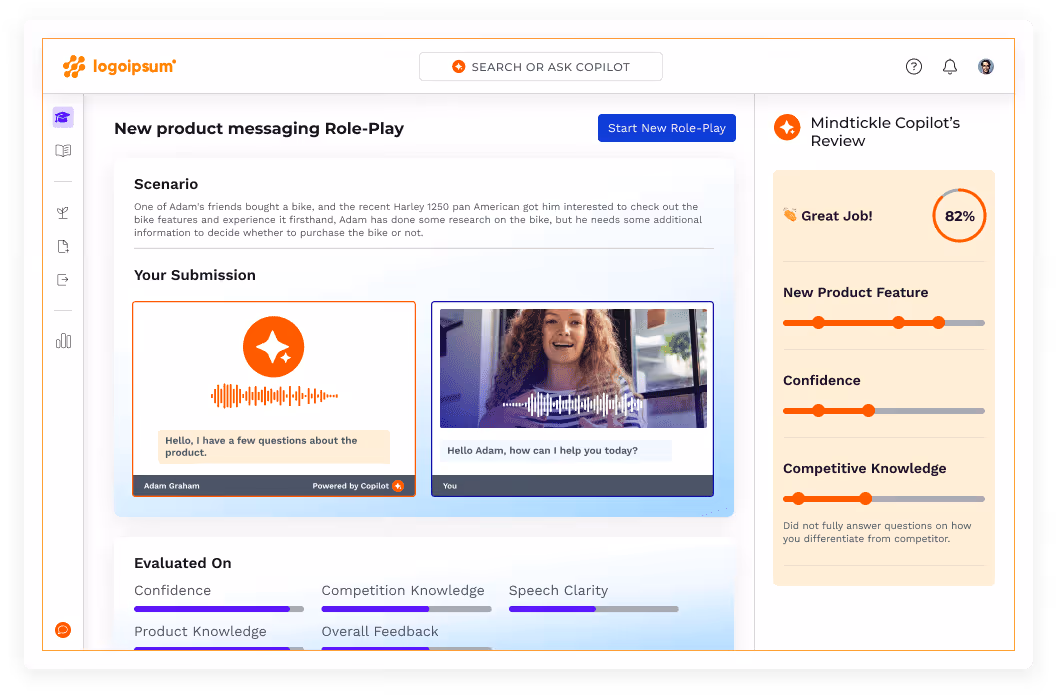Click the New Product Feature slider
Image resolution: width=1057 pixels, height=697 pixels.
(884, 323)
